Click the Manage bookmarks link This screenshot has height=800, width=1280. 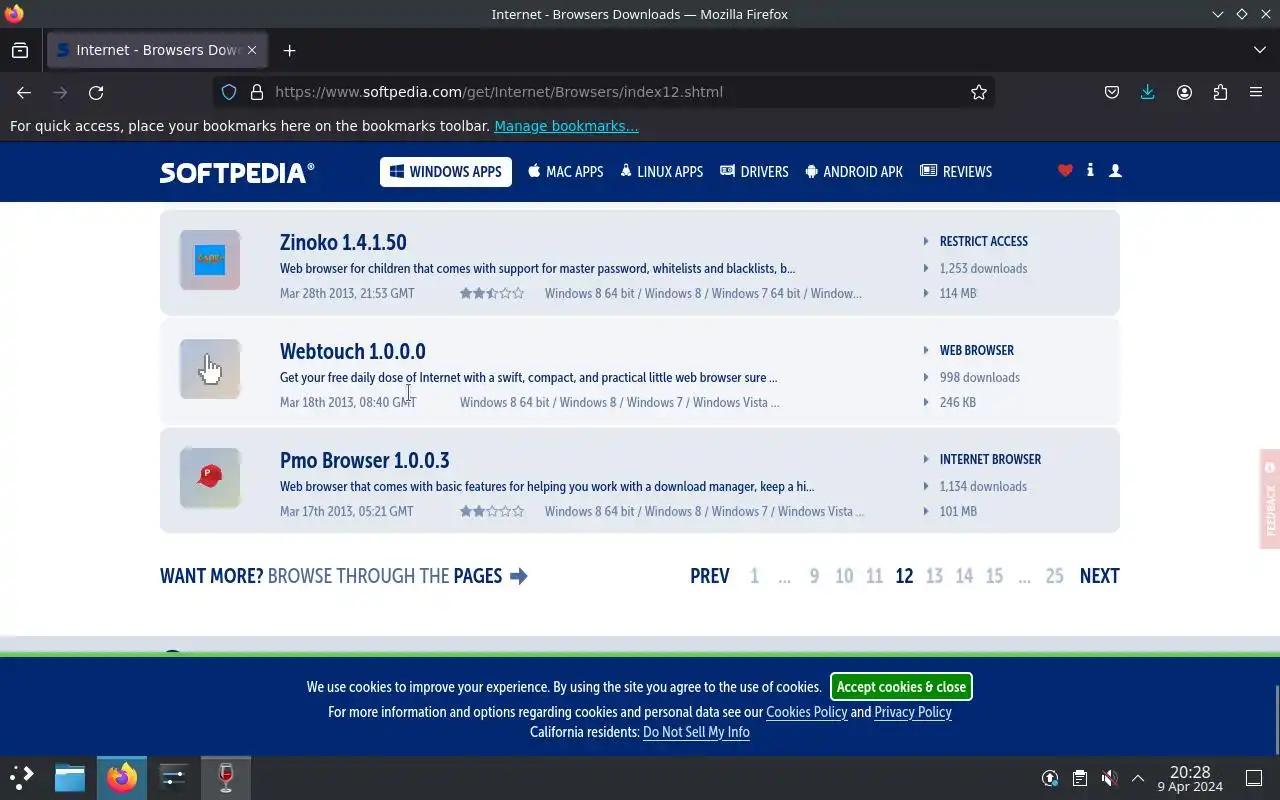point(566,126)
